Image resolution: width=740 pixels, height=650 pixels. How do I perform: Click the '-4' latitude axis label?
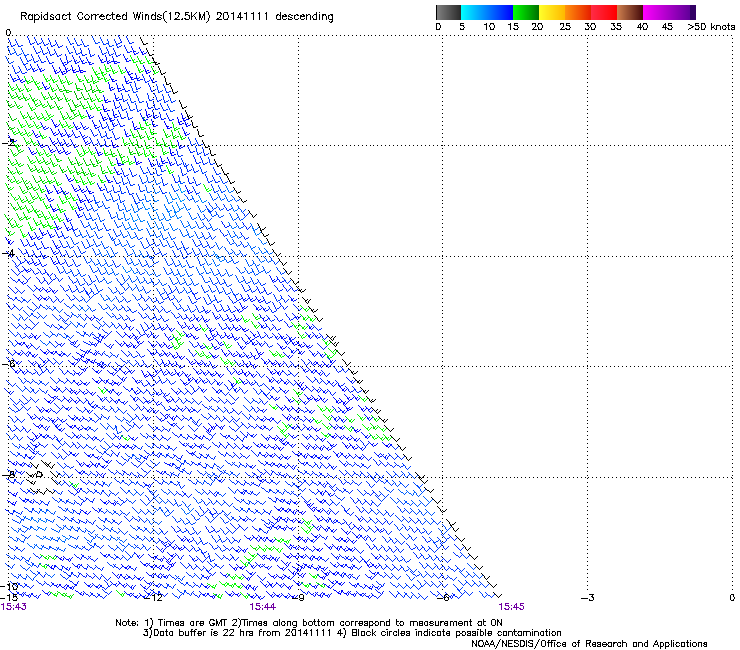pyautogui.click(x=8, y=253)
